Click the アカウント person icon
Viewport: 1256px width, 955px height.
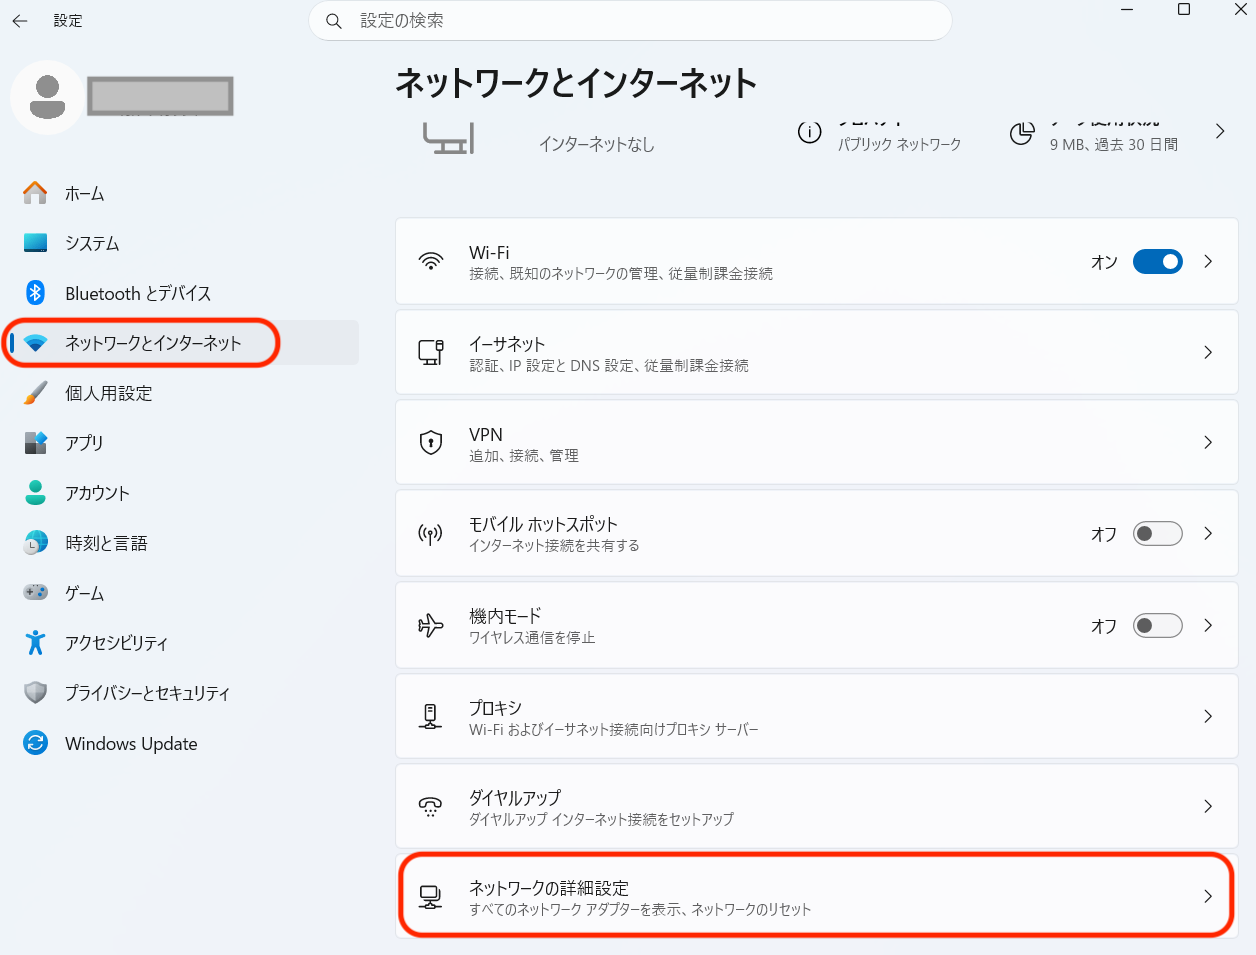click(x=35, y=493)
